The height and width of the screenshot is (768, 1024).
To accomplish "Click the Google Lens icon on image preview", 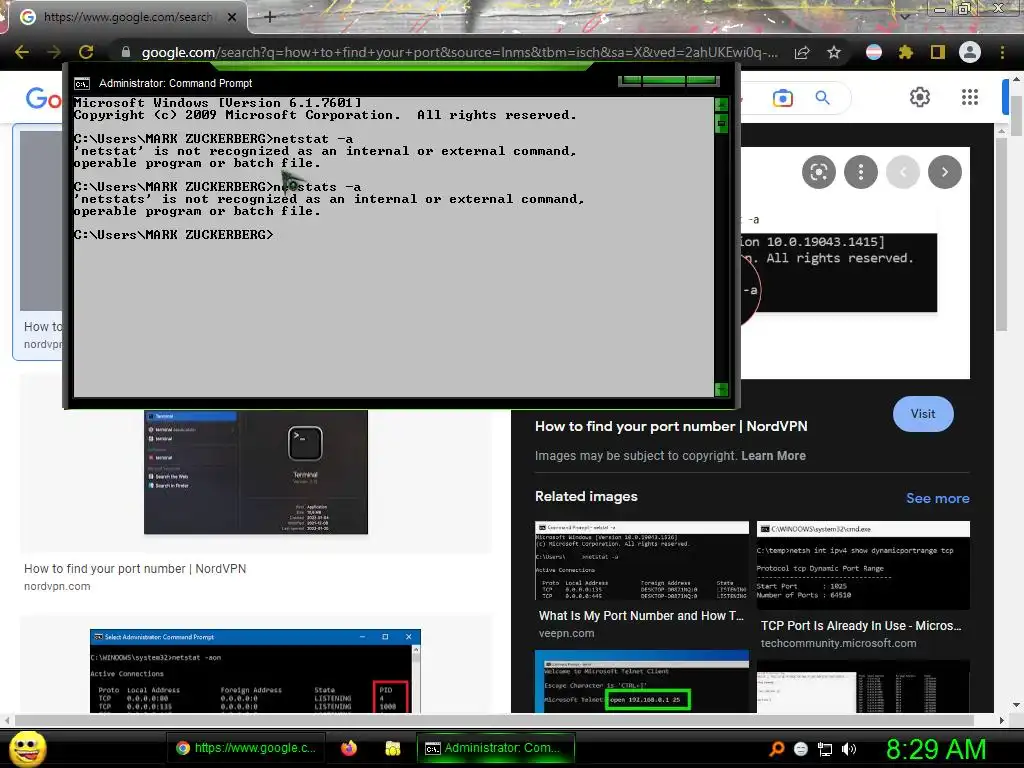I will pos(818,172).
